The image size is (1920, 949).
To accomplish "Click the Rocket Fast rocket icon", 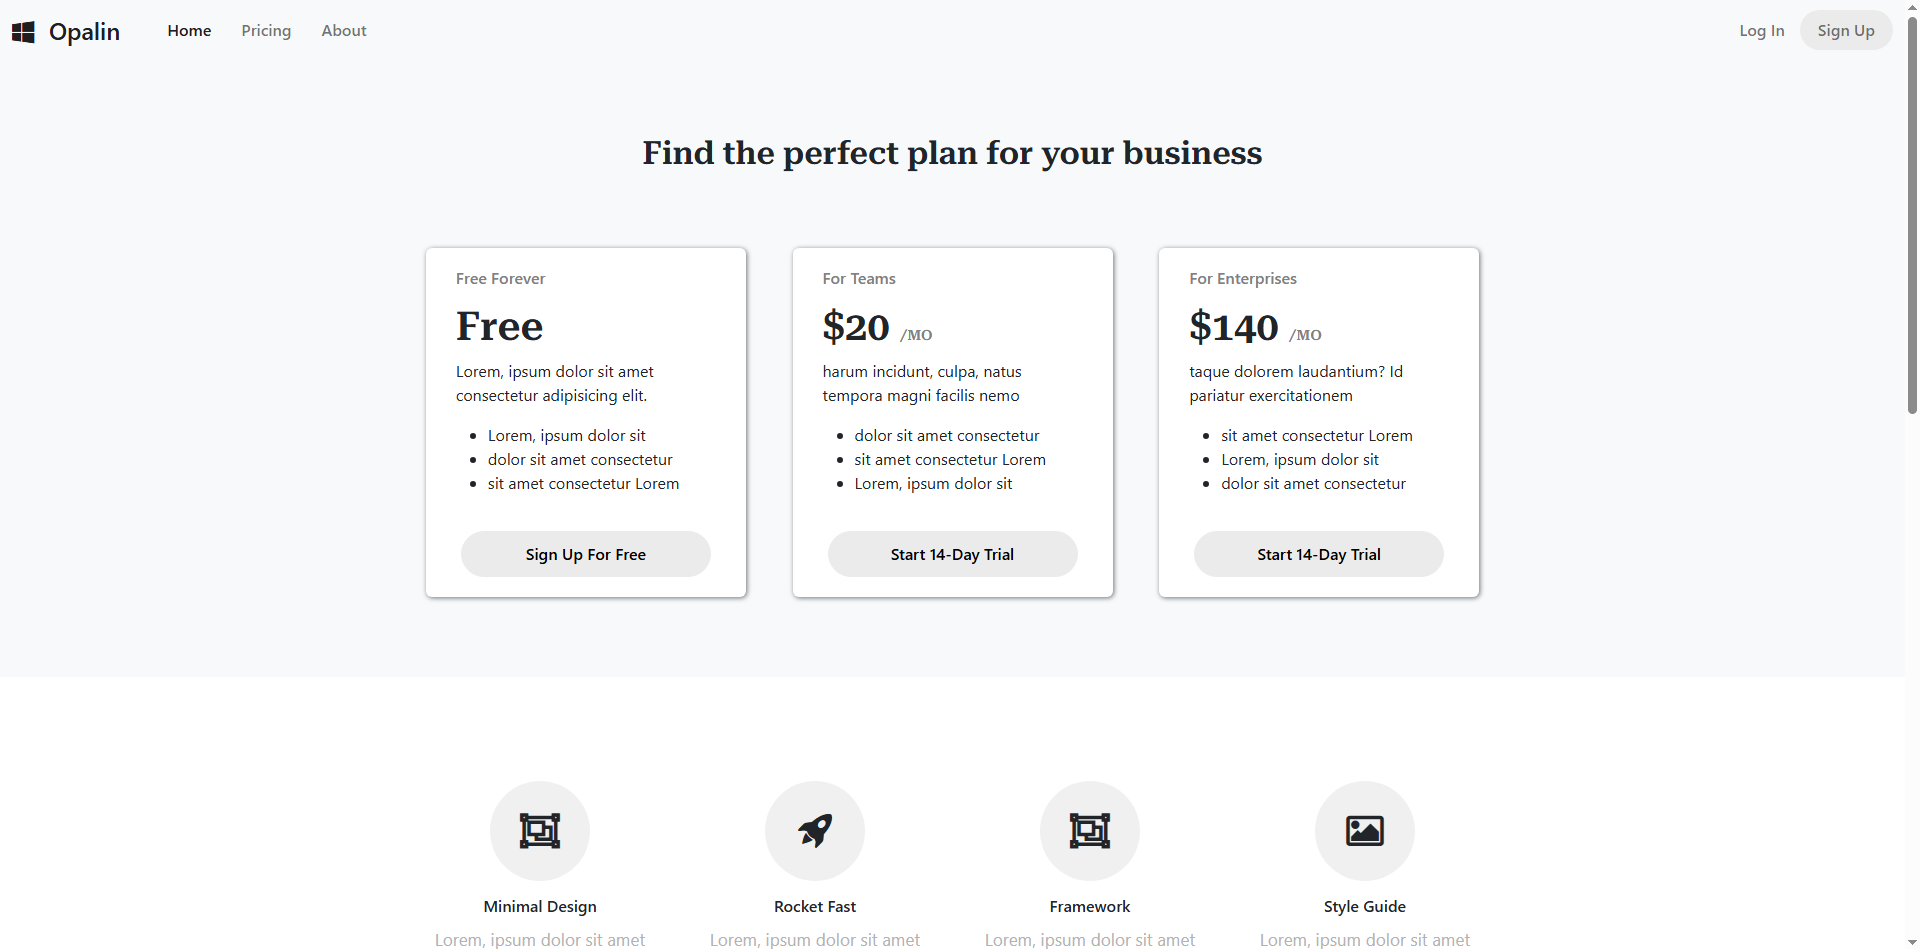I will tap(815, 830).
